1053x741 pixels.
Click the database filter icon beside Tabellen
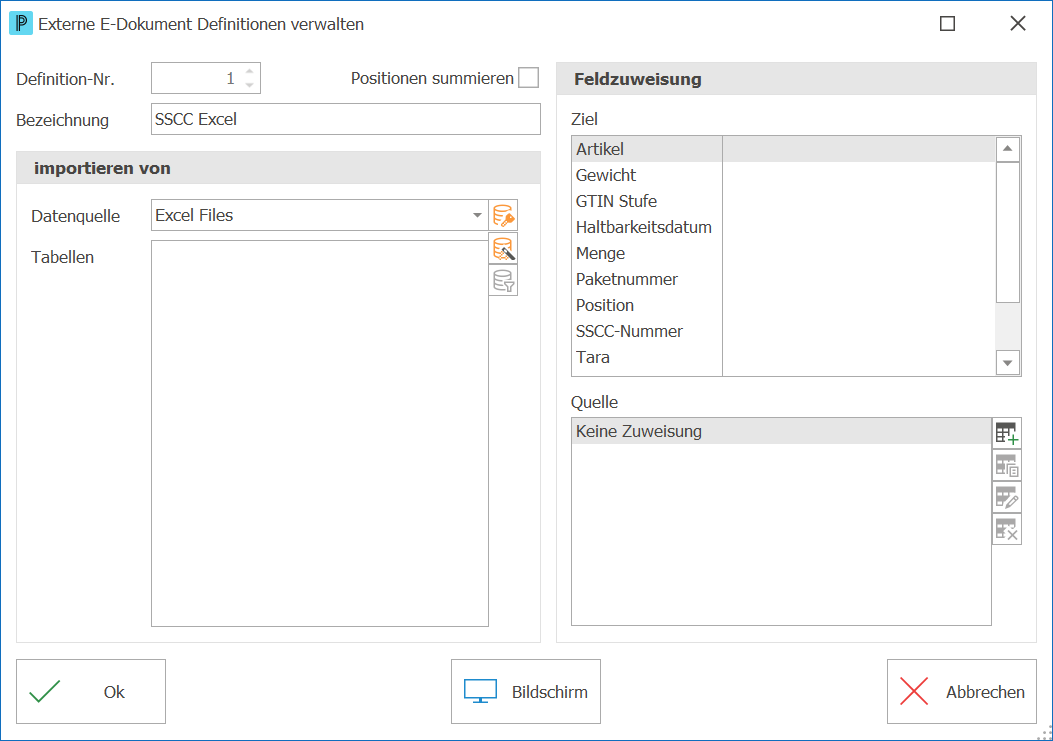(x=503, y=280)
